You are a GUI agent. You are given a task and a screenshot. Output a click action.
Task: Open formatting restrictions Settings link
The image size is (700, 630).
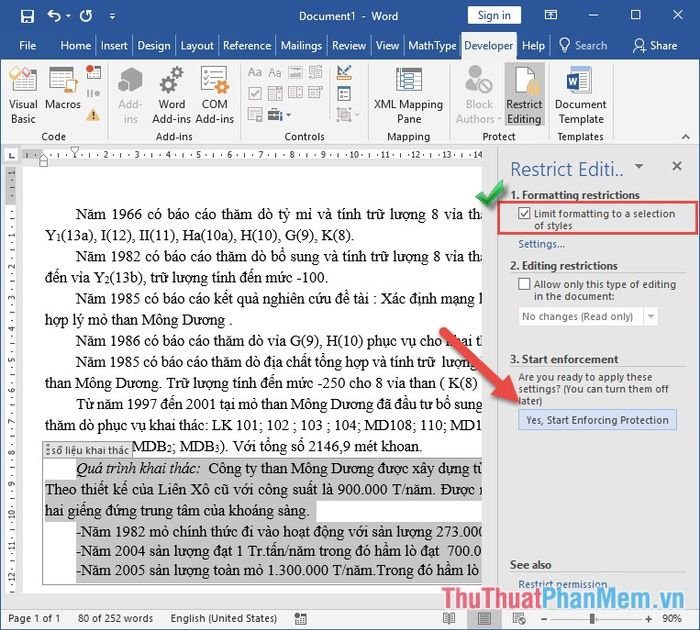[x=541, y=244]
